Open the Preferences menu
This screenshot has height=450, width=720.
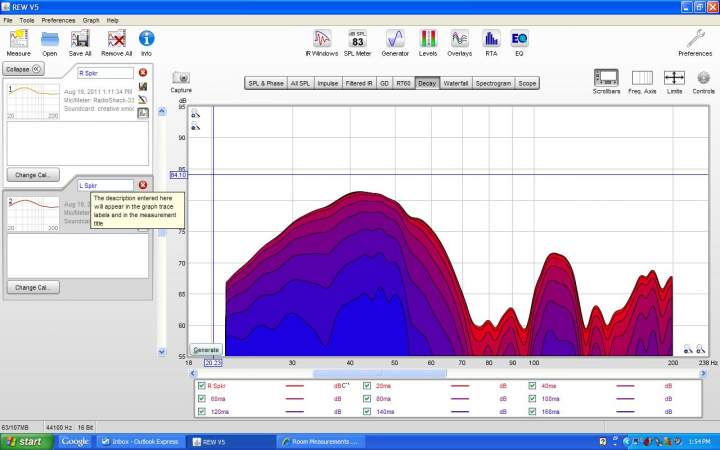click(58, 20)
